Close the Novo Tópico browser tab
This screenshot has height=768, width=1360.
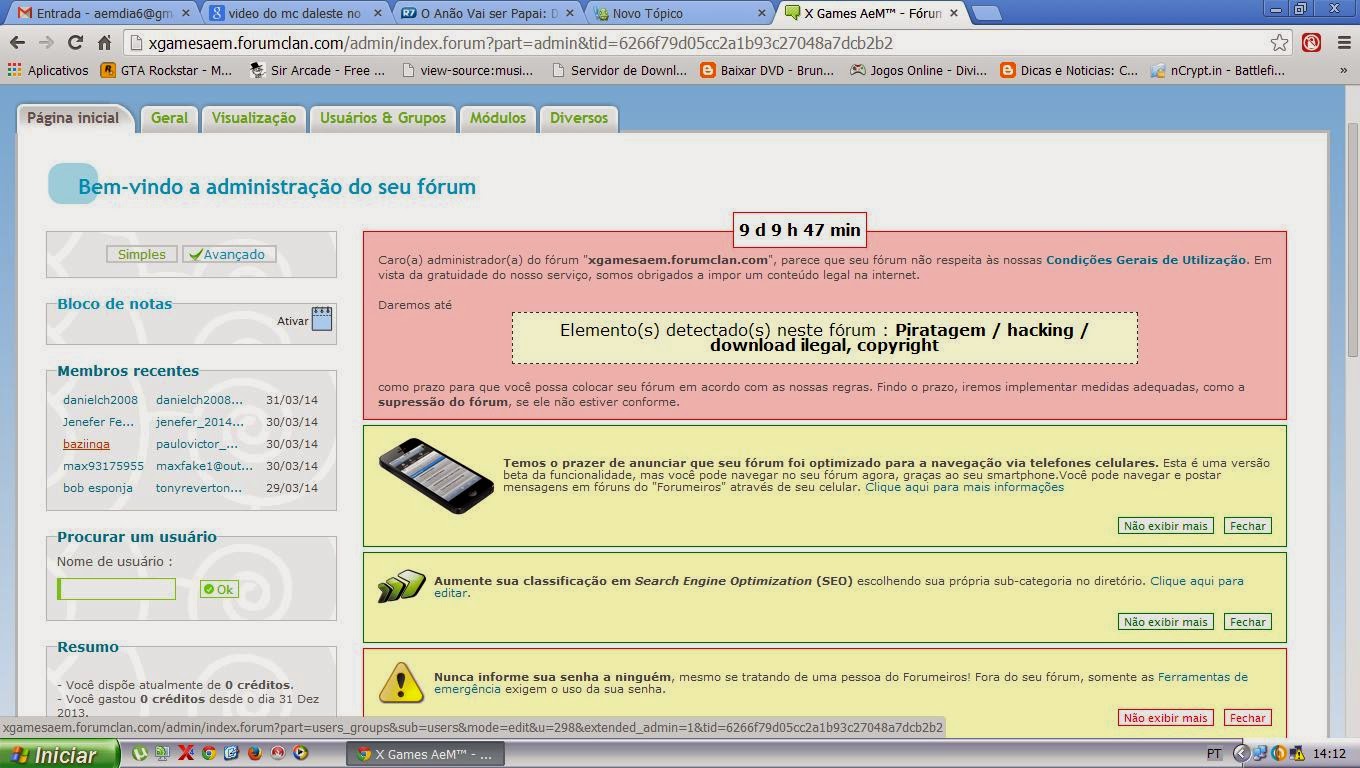coord(761,13)
